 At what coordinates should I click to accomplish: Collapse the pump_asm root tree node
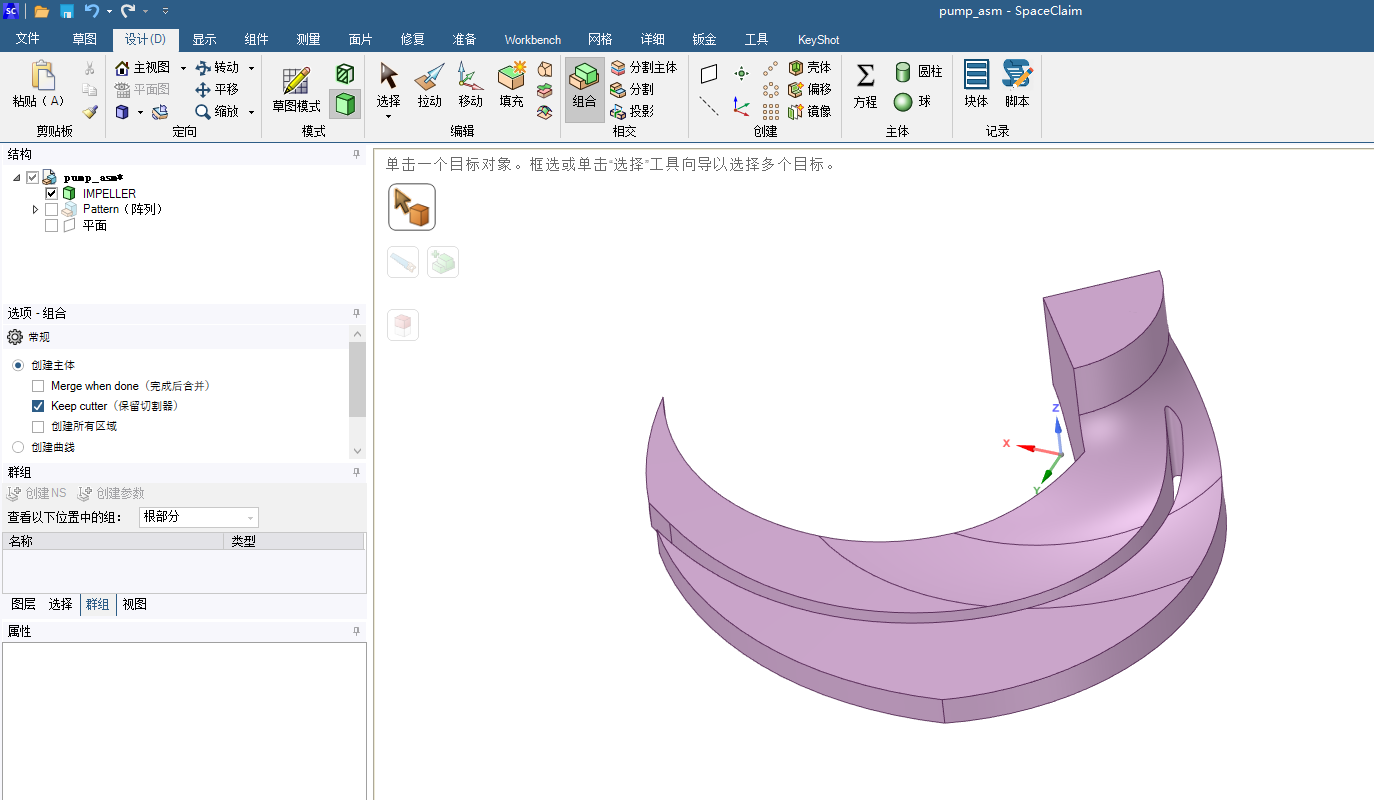(17, 178)
